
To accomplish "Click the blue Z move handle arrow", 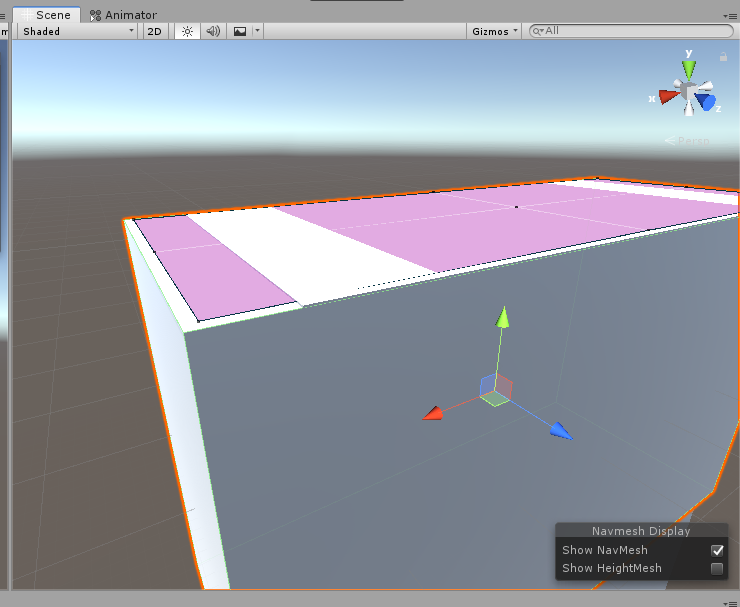I will 561,431.
